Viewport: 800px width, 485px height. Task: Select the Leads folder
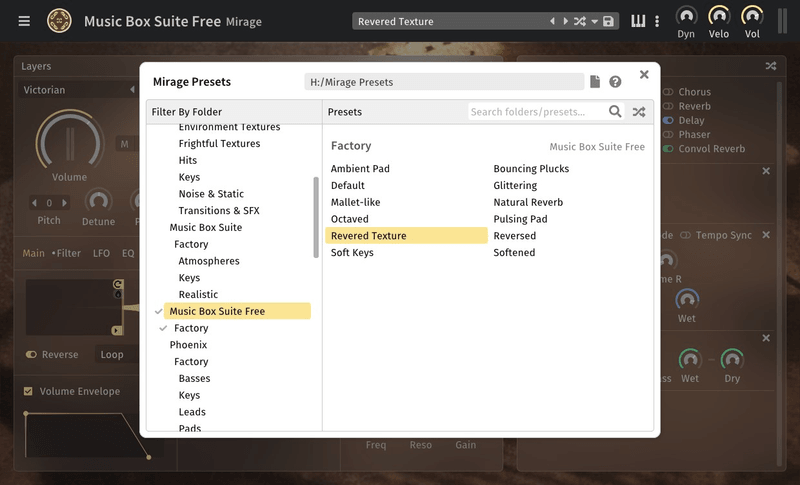point(192,412)
